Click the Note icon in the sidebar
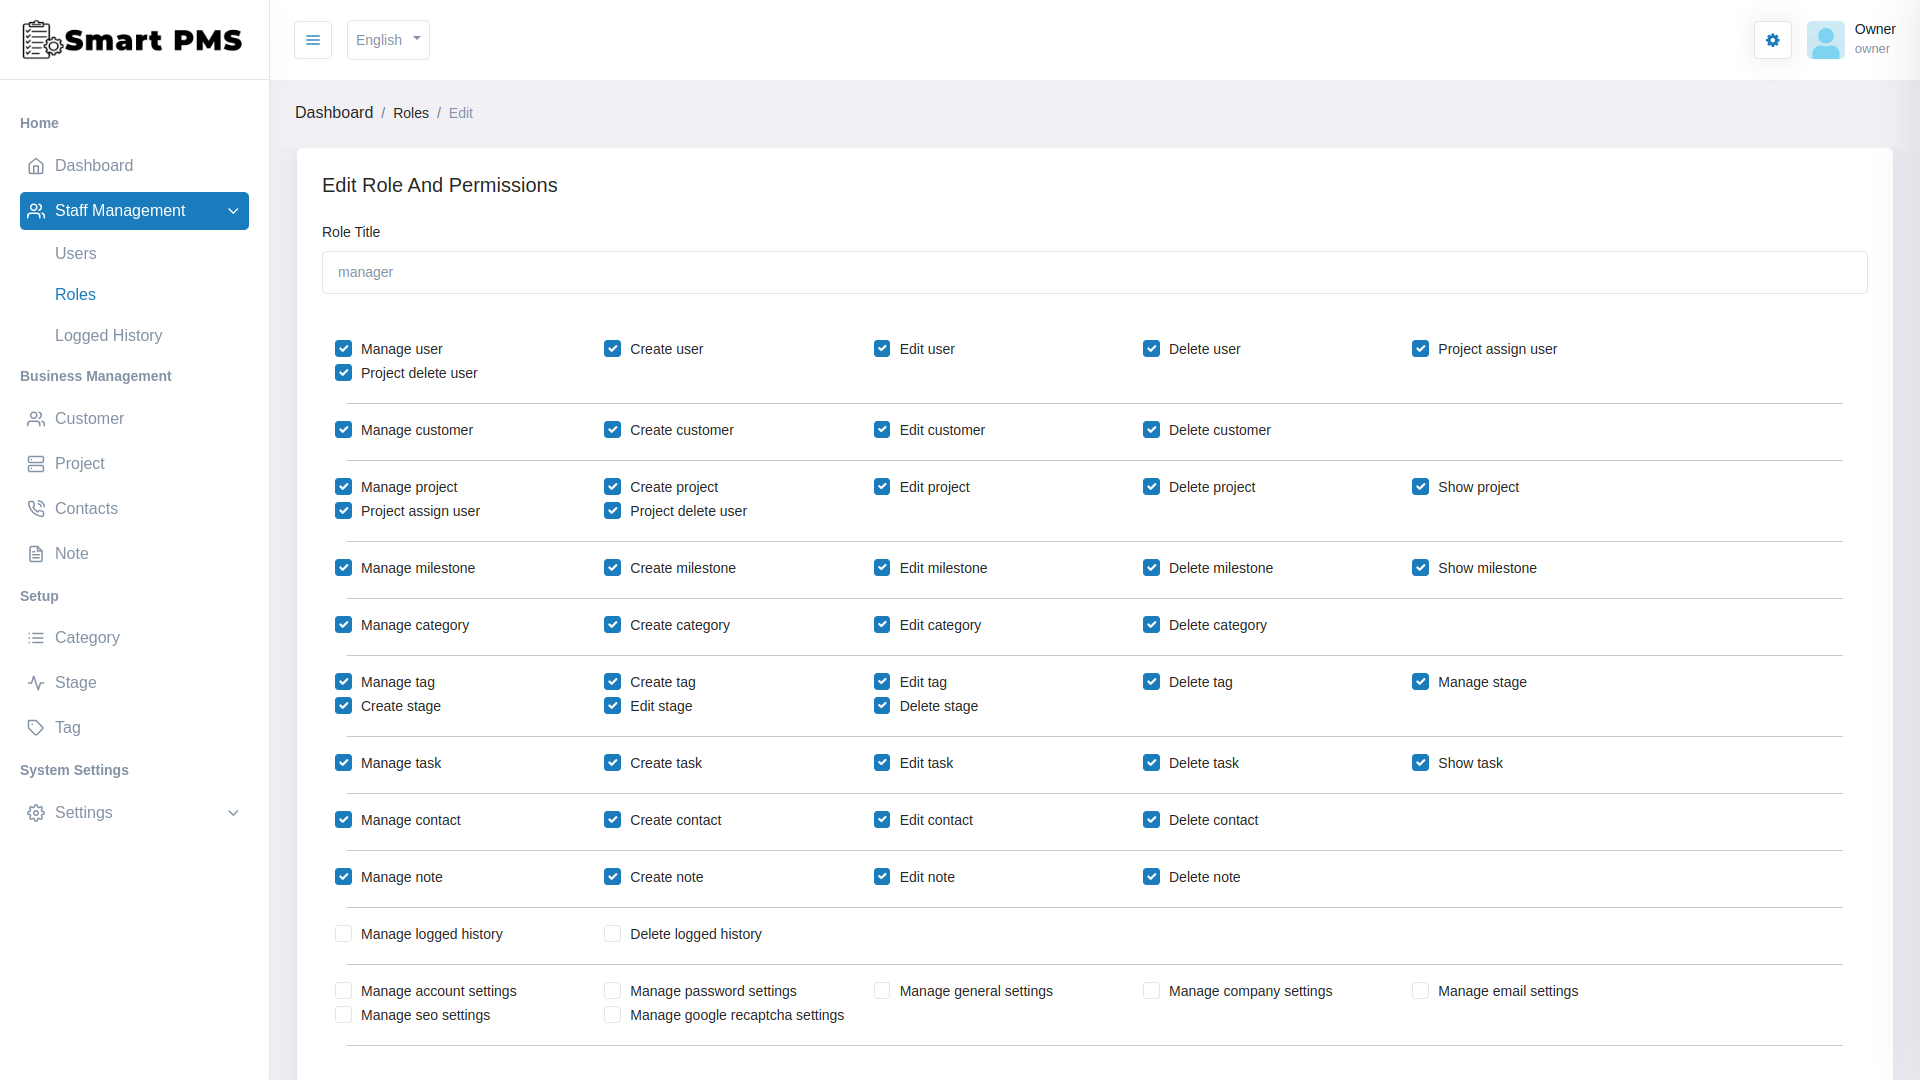Image resolution: width=1920 pixels, height=1080 pixels. pos(36,553)
